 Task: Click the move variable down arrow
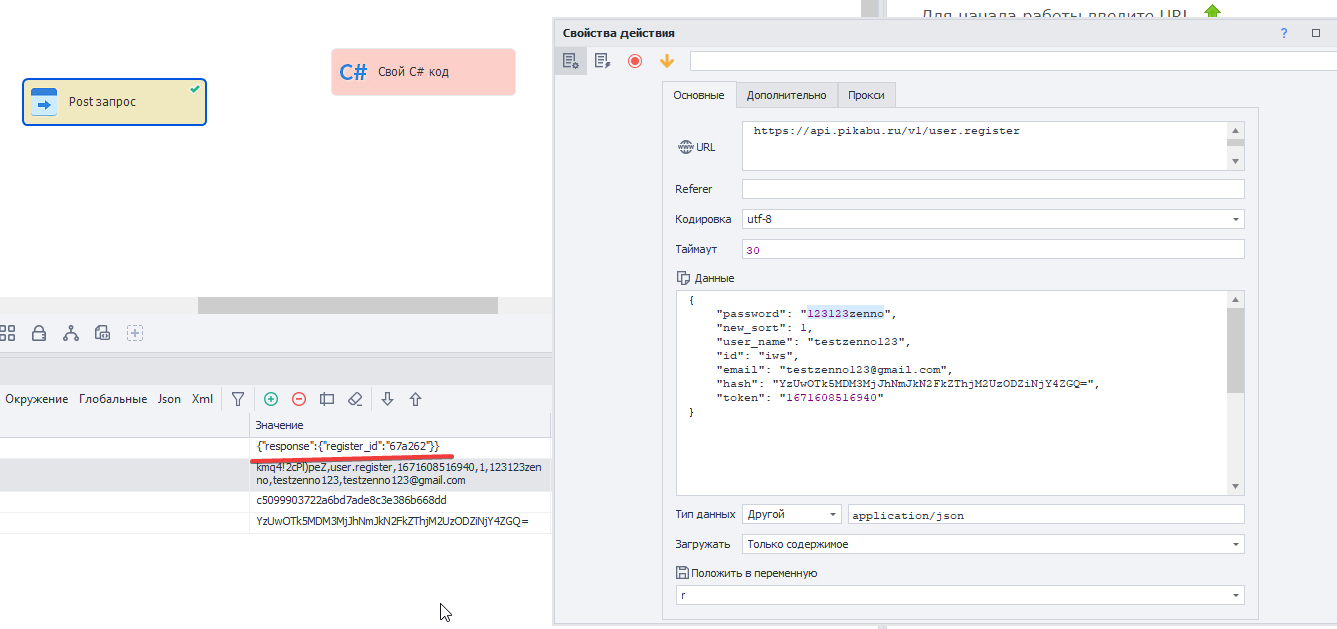(388, 399)
